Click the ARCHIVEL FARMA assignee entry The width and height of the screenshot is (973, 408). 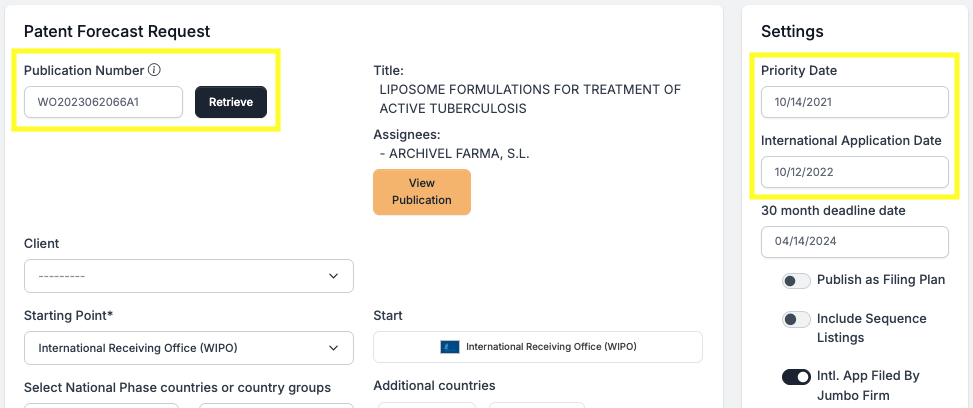click(455, 153)
